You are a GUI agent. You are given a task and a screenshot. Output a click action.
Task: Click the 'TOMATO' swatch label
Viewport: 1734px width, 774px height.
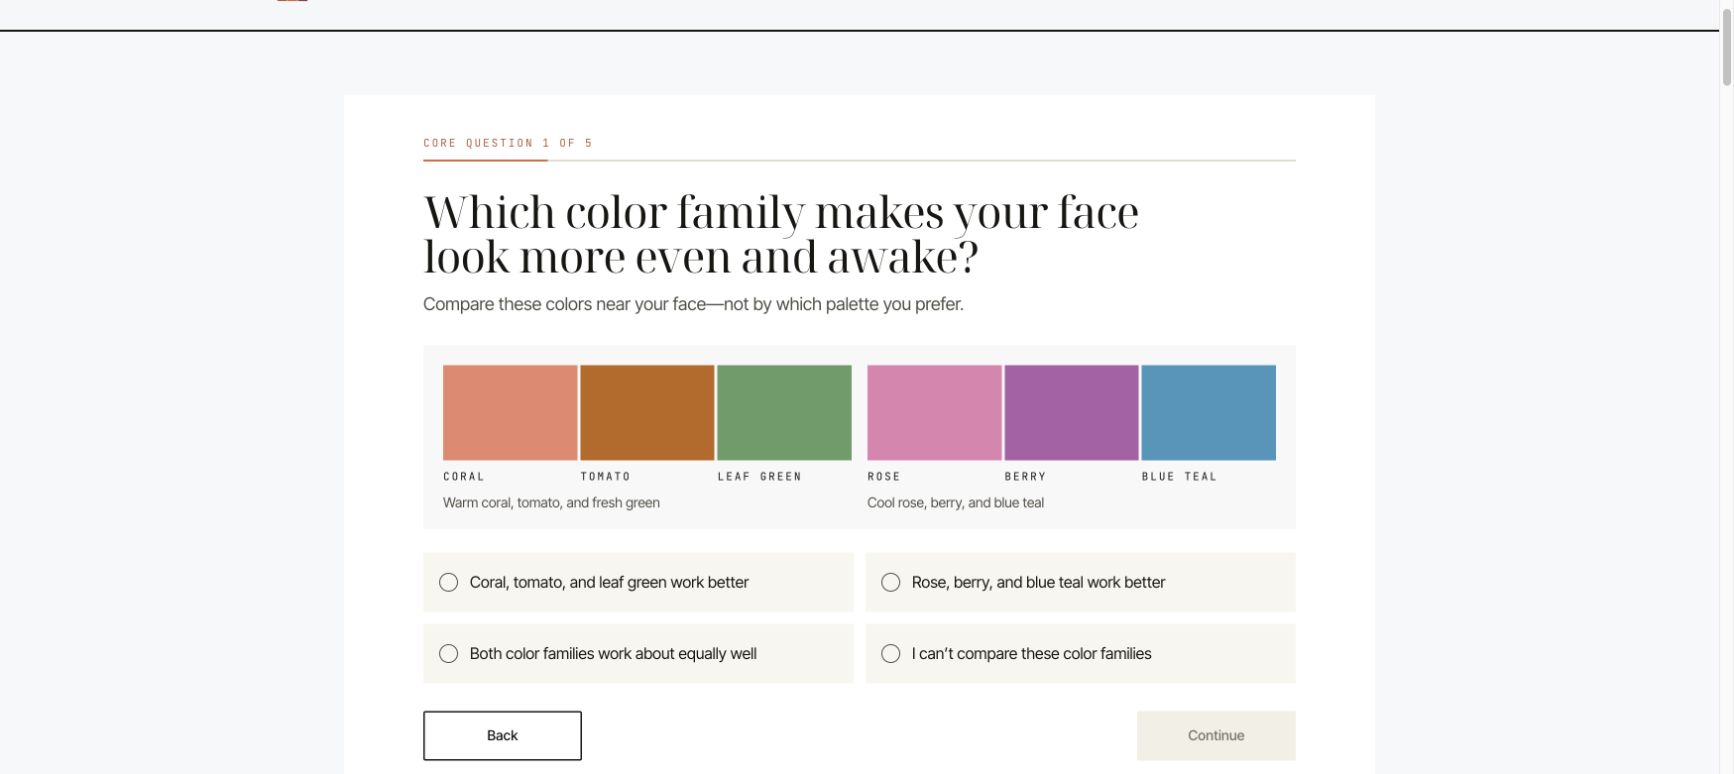[606, 477]
